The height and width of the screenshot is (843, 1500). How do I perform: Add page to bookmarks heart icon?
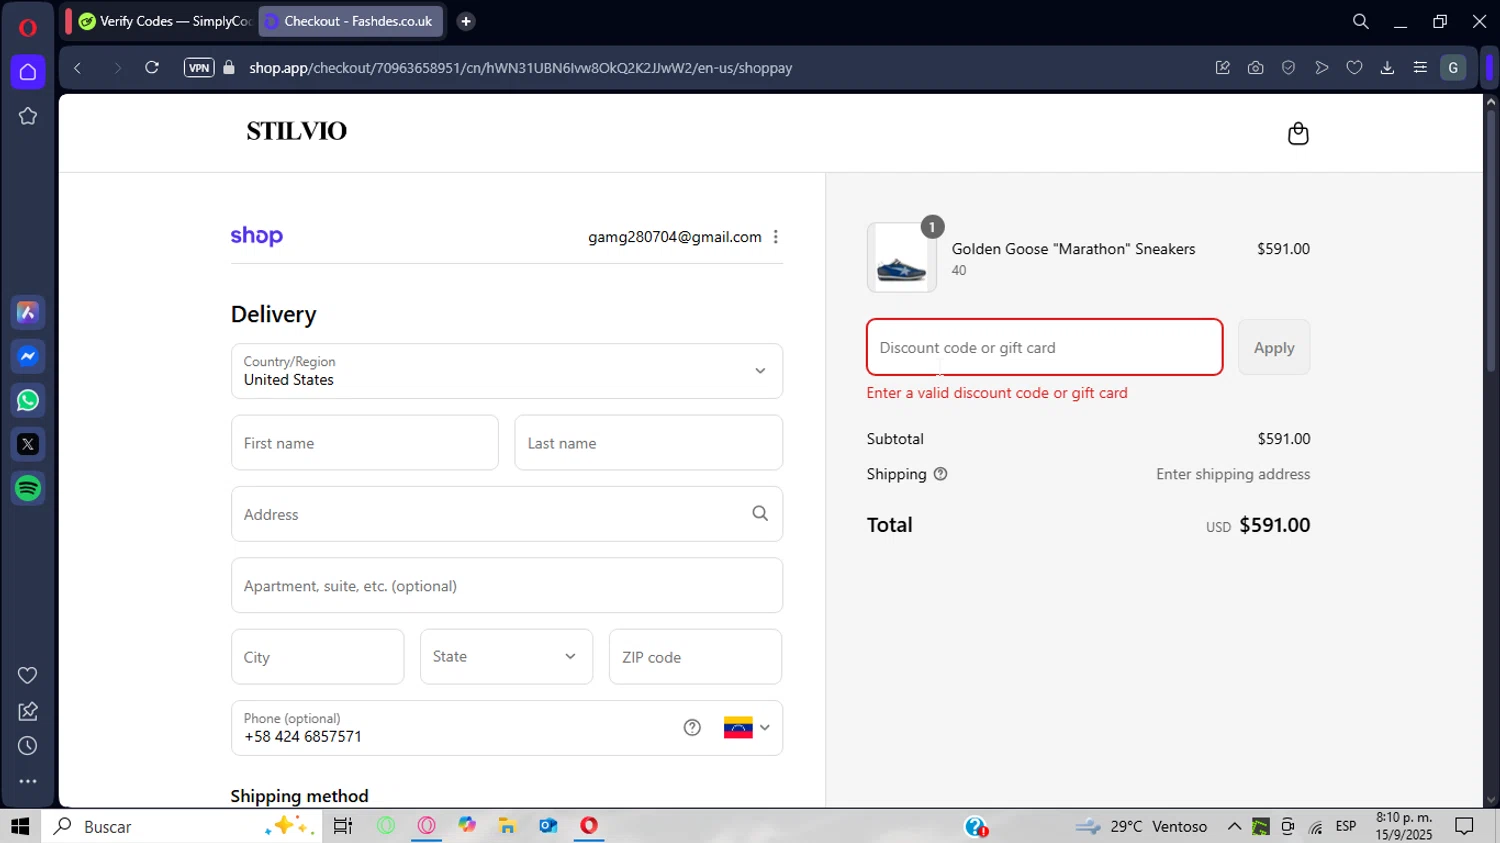tap(1354, 68)
